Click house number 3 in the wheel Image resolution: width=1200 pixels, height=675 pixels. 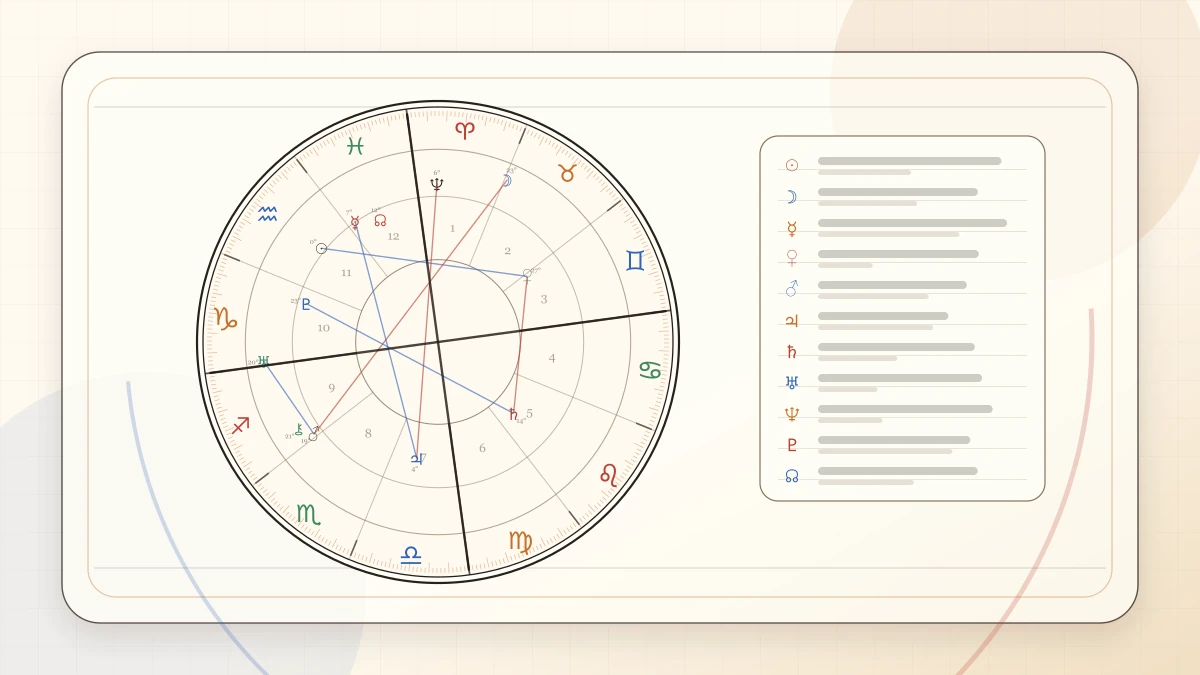pyautogui.click(x=544, y=299)
